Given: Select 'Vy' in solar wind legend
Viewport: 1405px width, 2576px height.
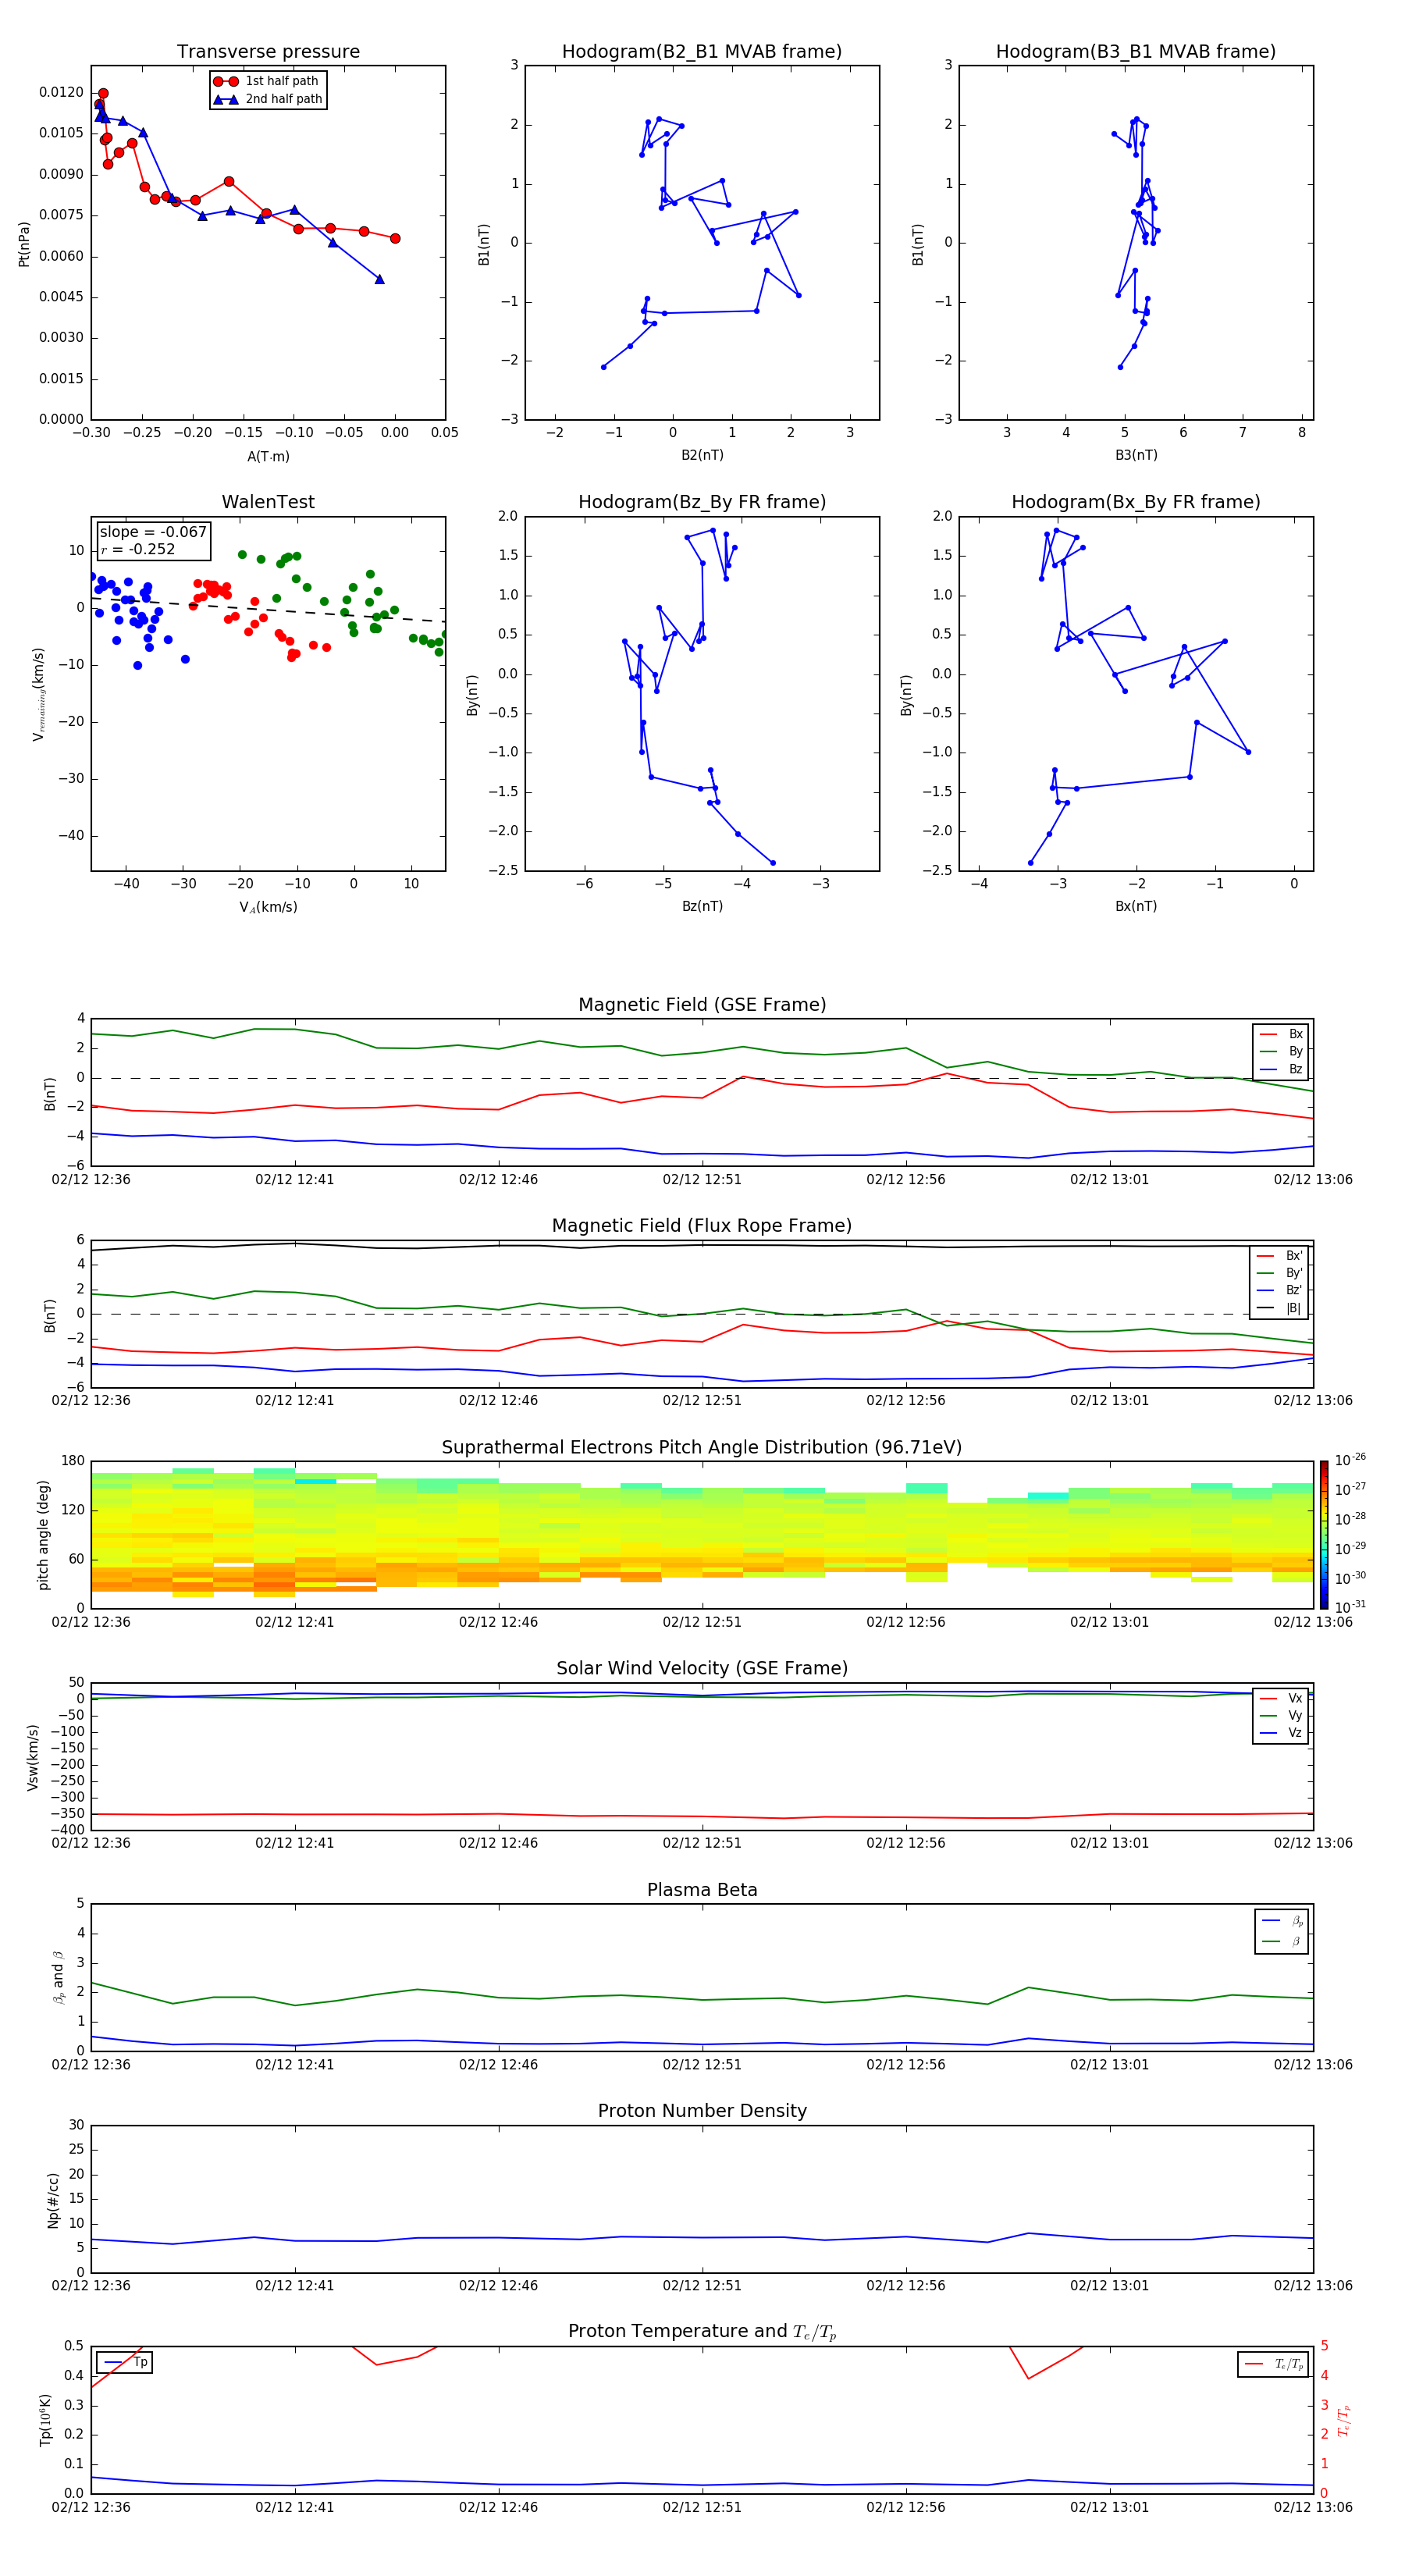Looking at the screenshot, I should click(1282, 1715).
